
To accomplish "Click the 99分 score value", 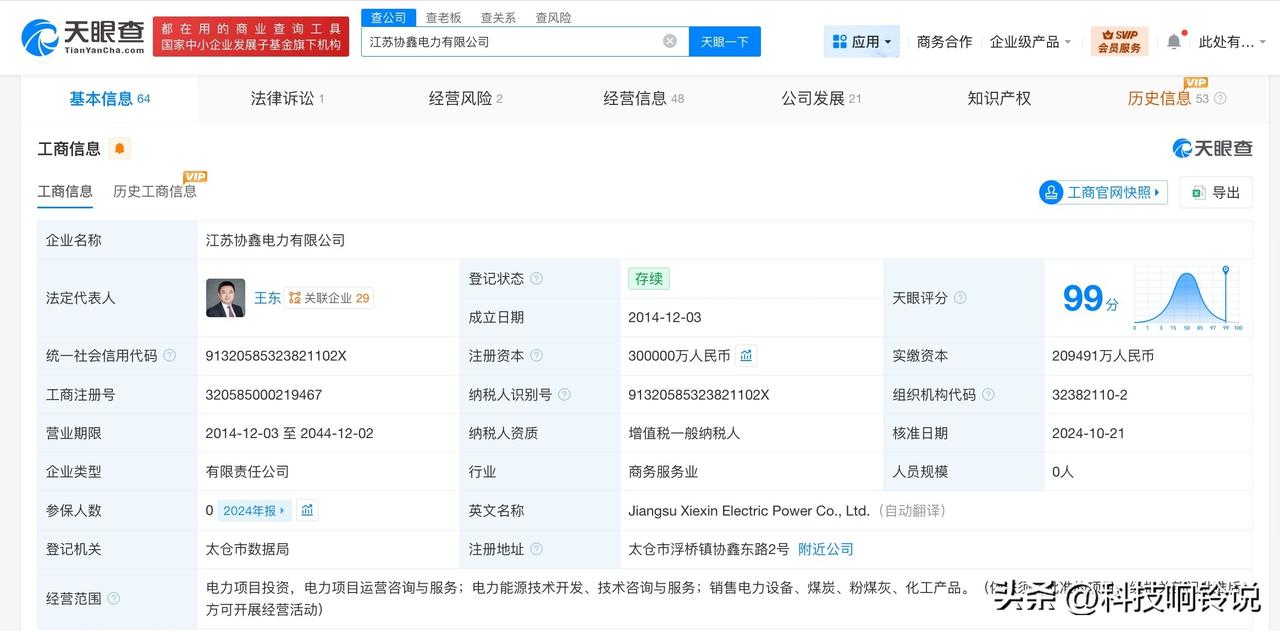I will click(1090, 298).
